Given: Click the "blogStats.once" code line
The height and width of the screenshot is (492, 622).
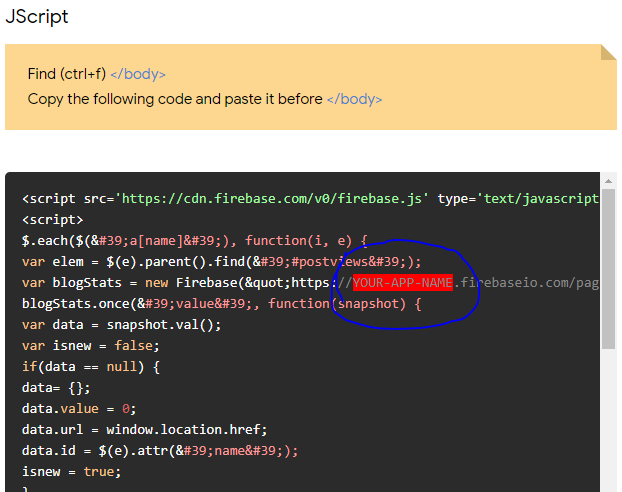Looking at the screenshot, I should pyautogui.click(x=221, y=304).
